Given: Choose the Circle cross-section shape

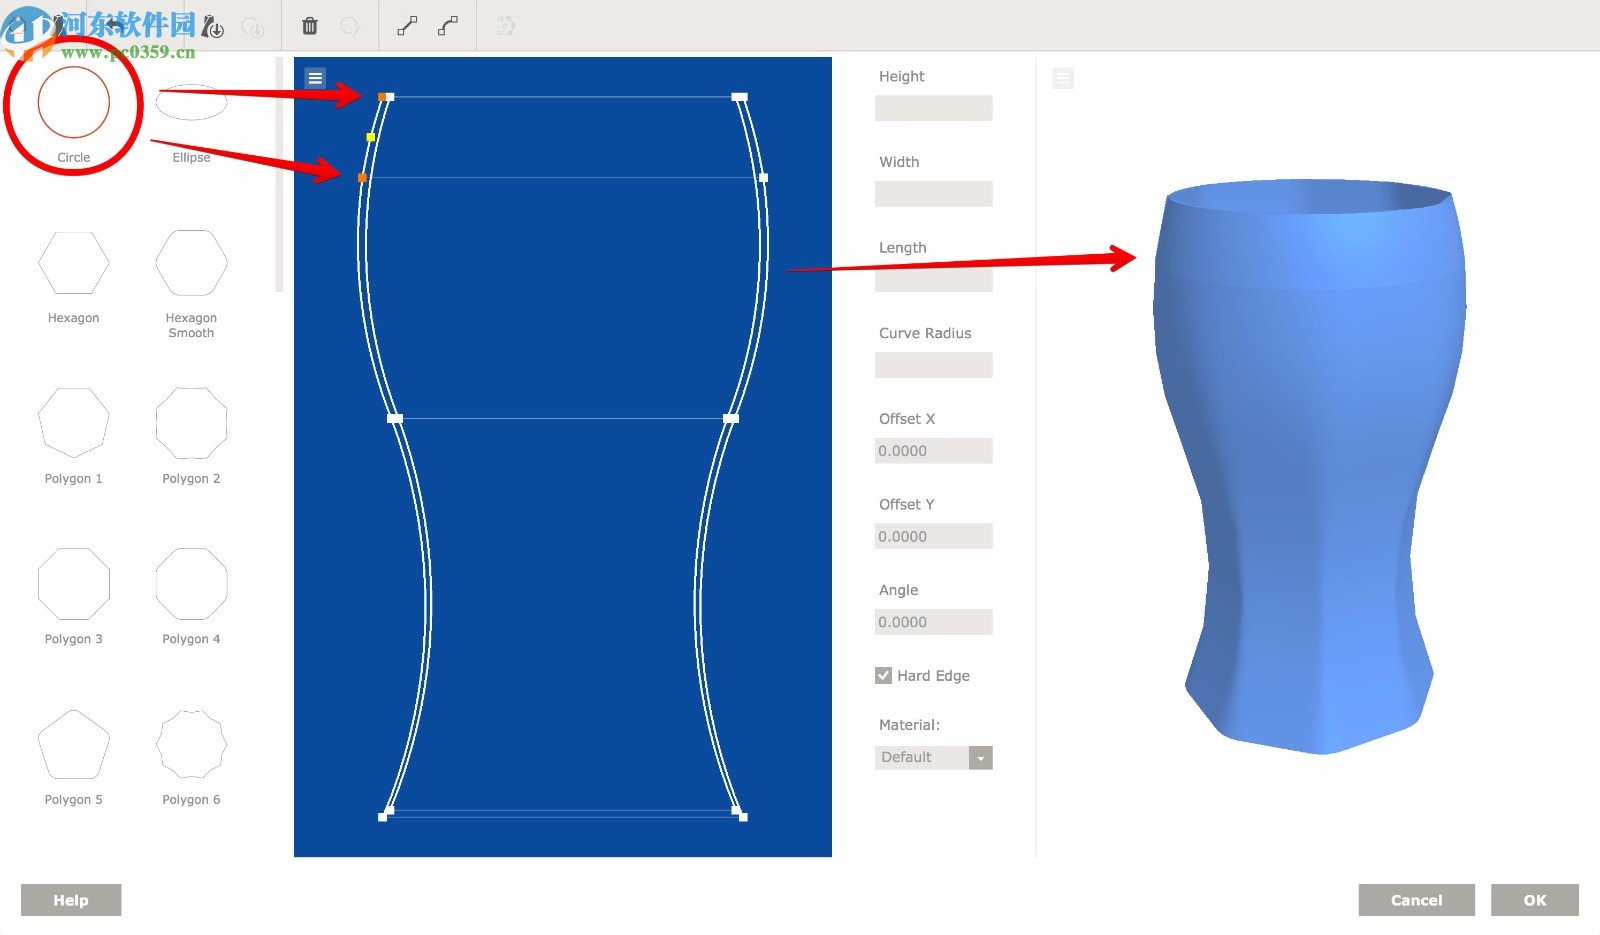Looking at the screenshot, I should [74, 103].
